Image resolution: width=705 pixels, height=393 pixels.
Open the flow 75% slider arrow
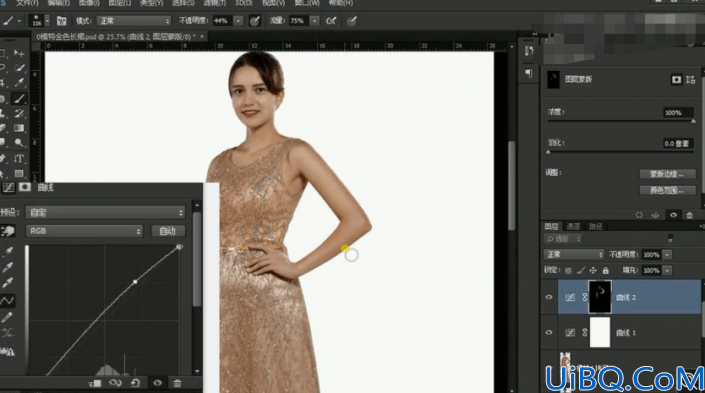click(314, 21)
